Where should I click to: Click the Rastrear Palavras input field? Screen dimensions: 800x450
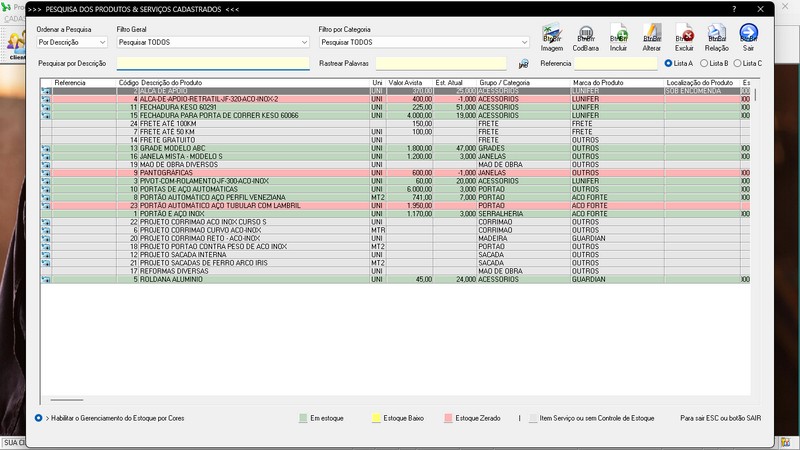click(441, 63)
